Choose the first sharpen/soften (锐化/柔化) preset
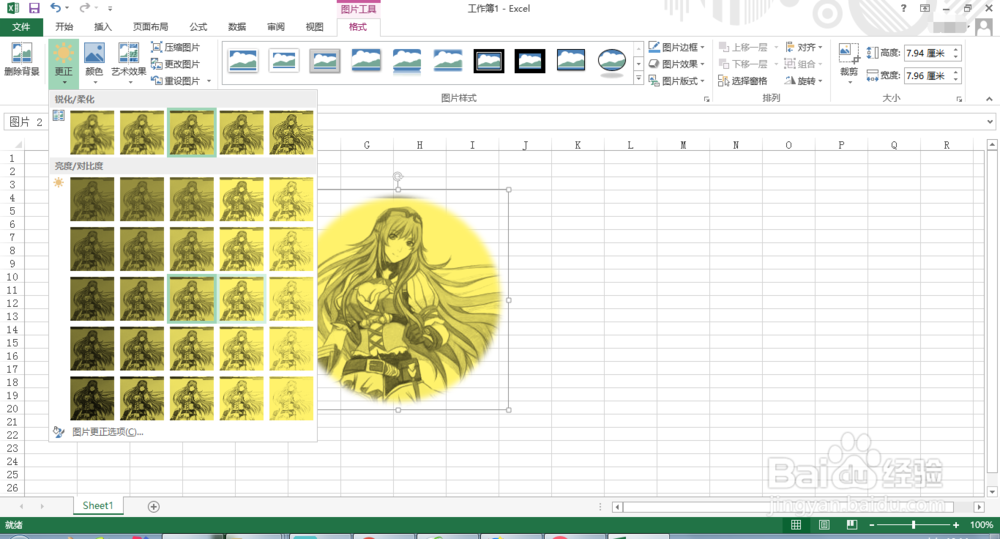This screenshot has height=539, width=1000. tap(92, 133)
